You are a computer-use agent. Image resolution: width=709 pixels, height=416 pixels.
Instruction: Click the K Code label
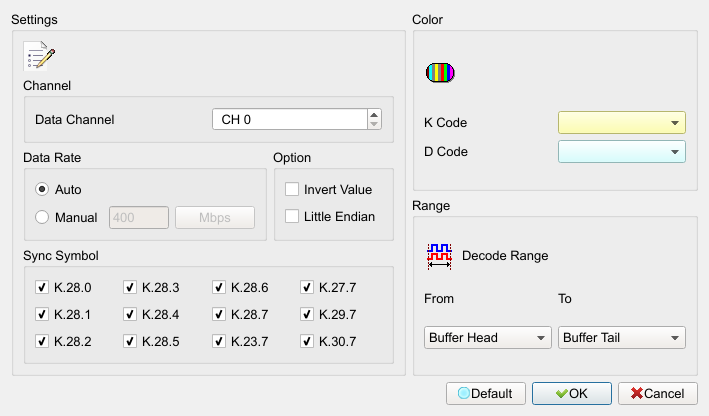445,123
